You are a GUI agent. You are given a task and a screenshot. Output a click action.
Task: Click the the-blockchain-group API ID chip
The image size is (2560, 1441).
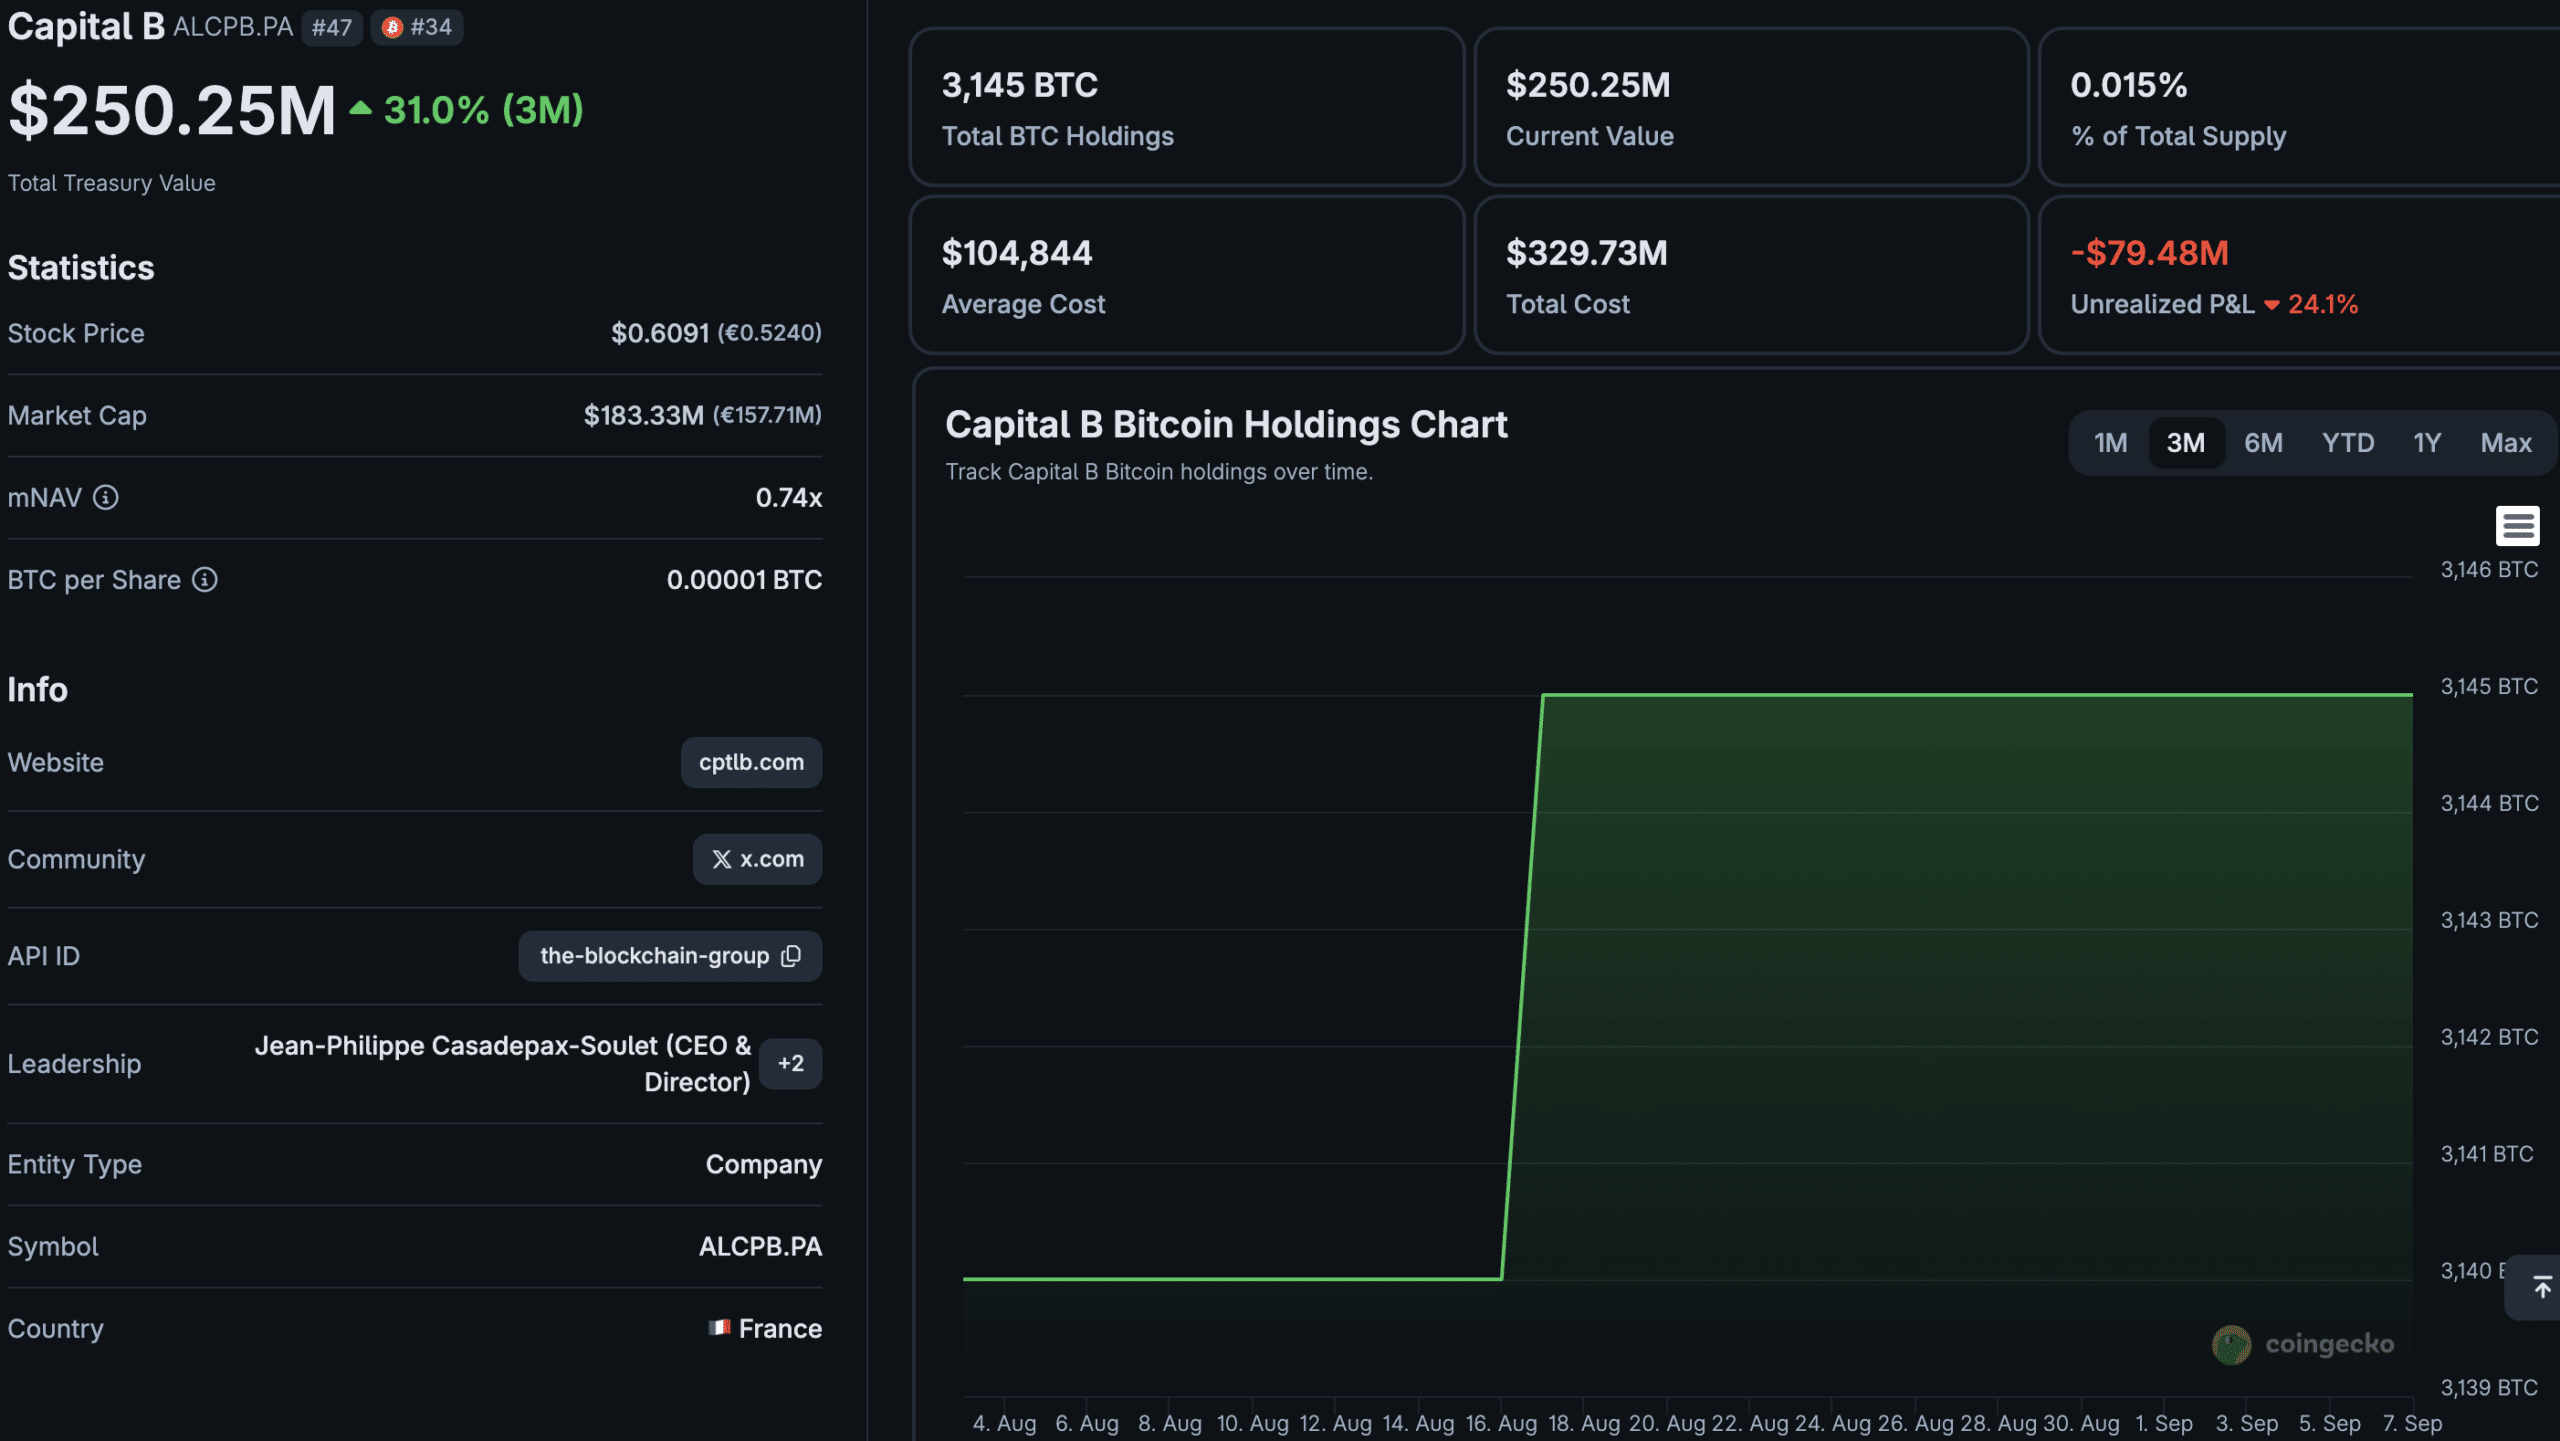click(670, 956)
